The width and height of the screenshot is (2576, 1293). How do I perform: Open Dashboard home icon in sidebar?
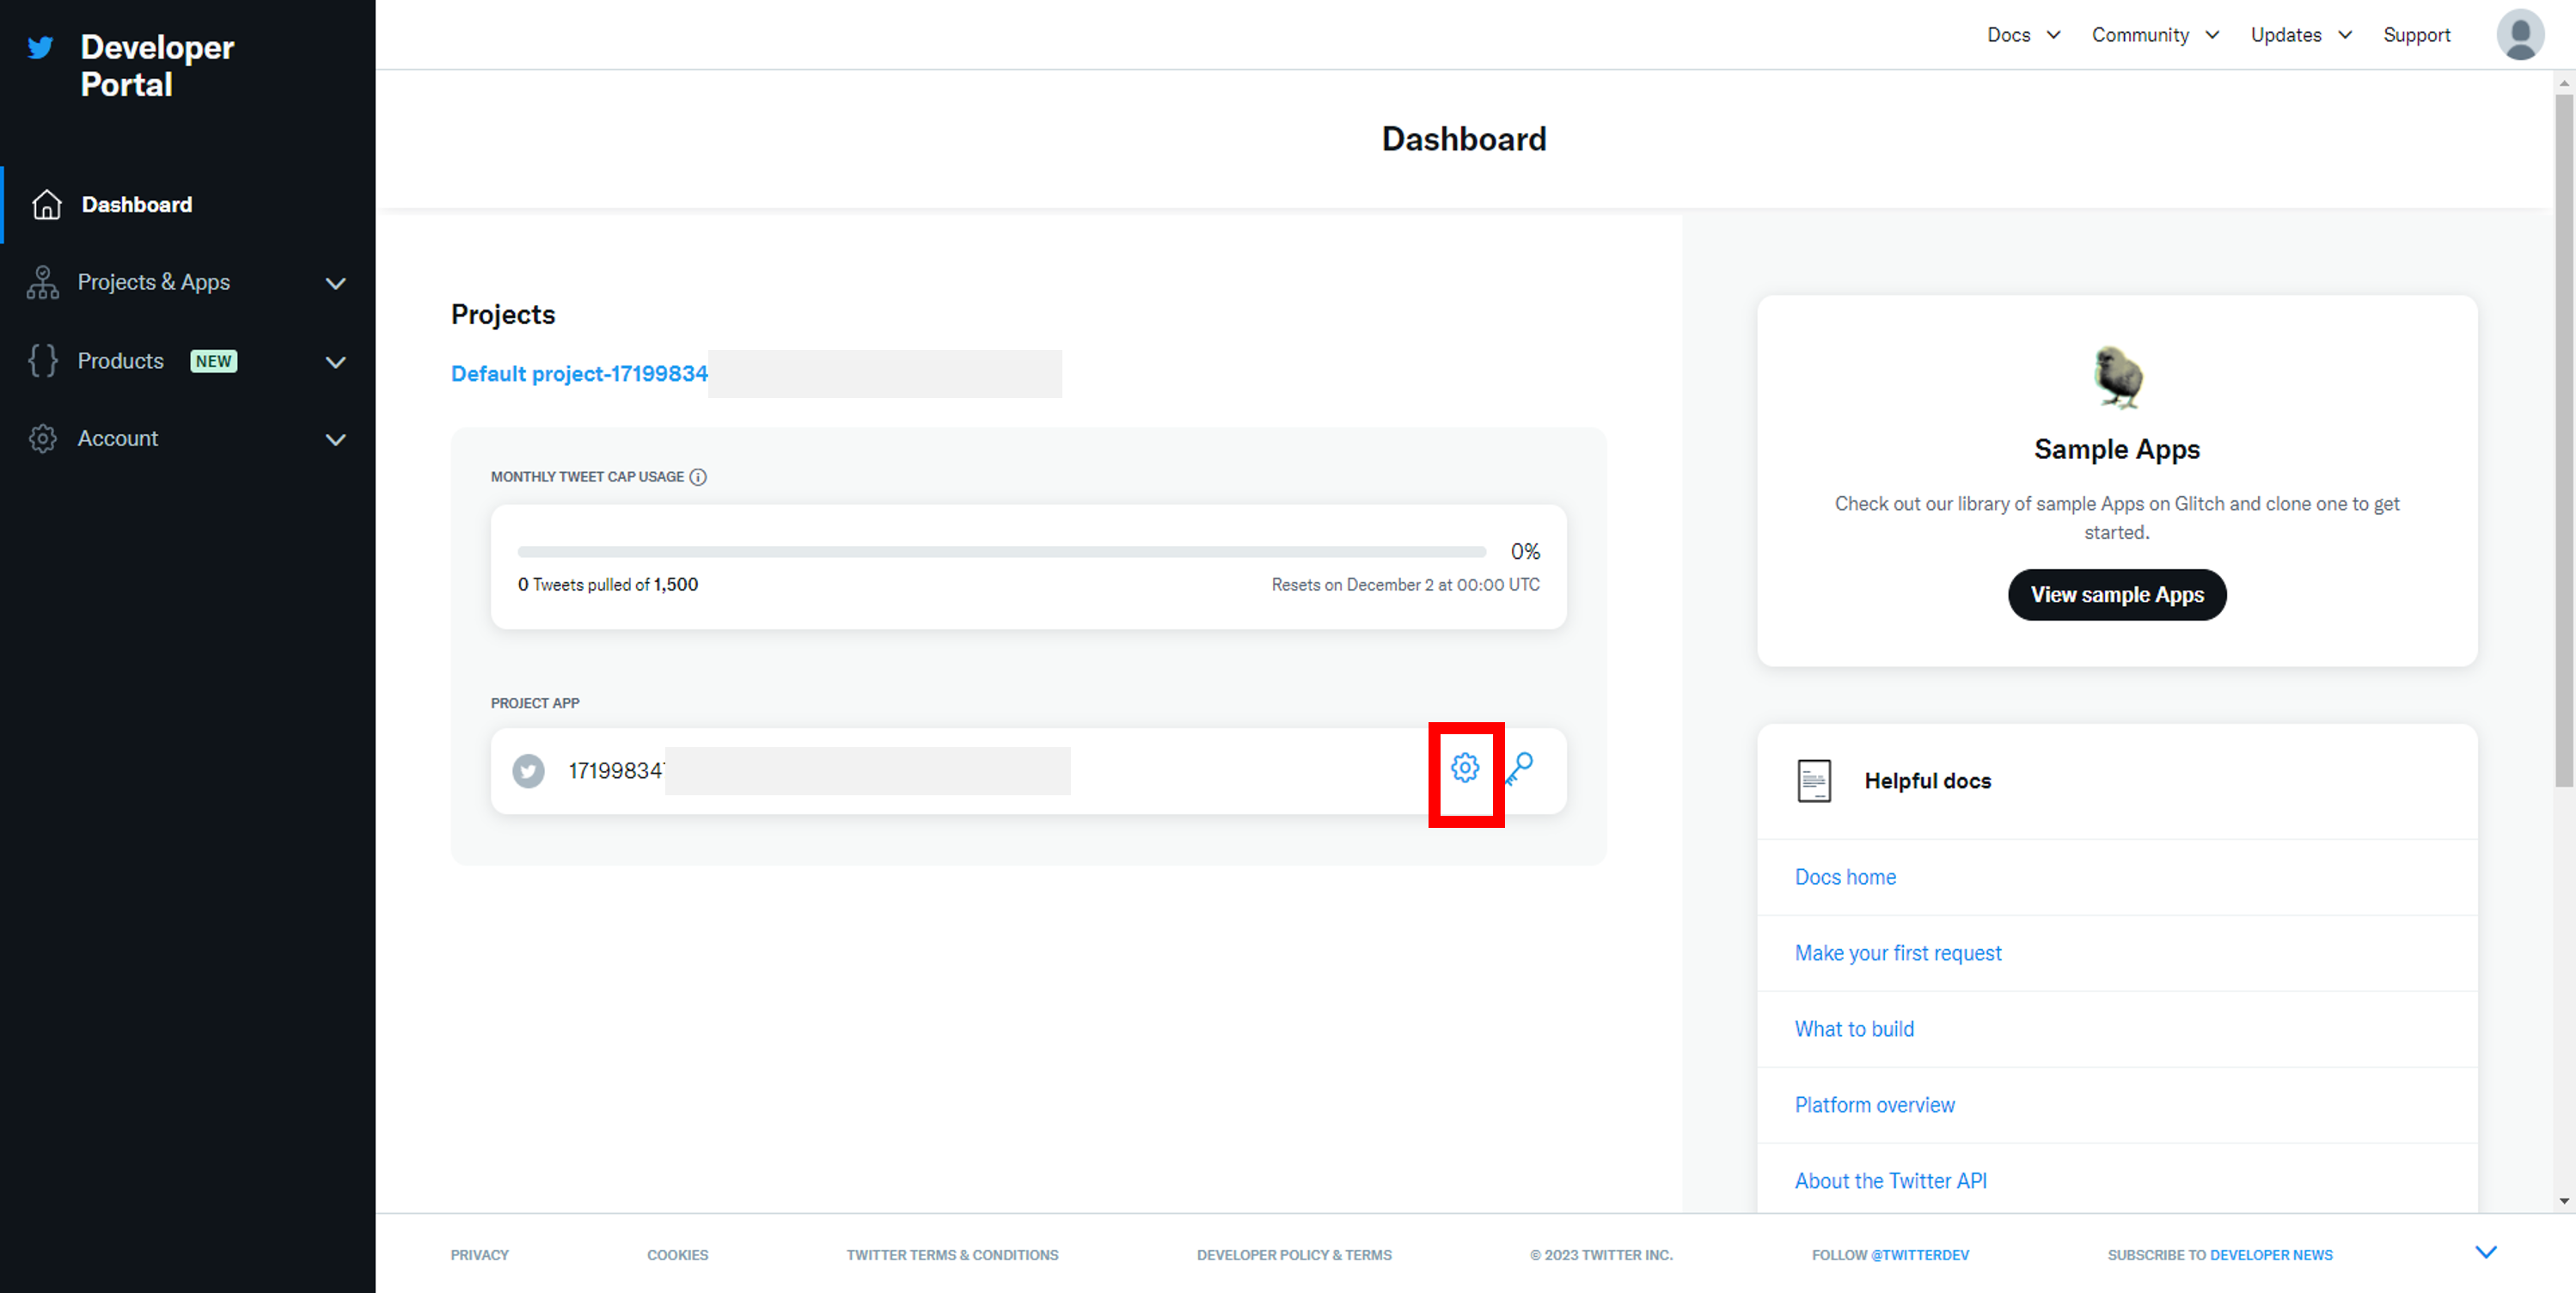[47, 204]
